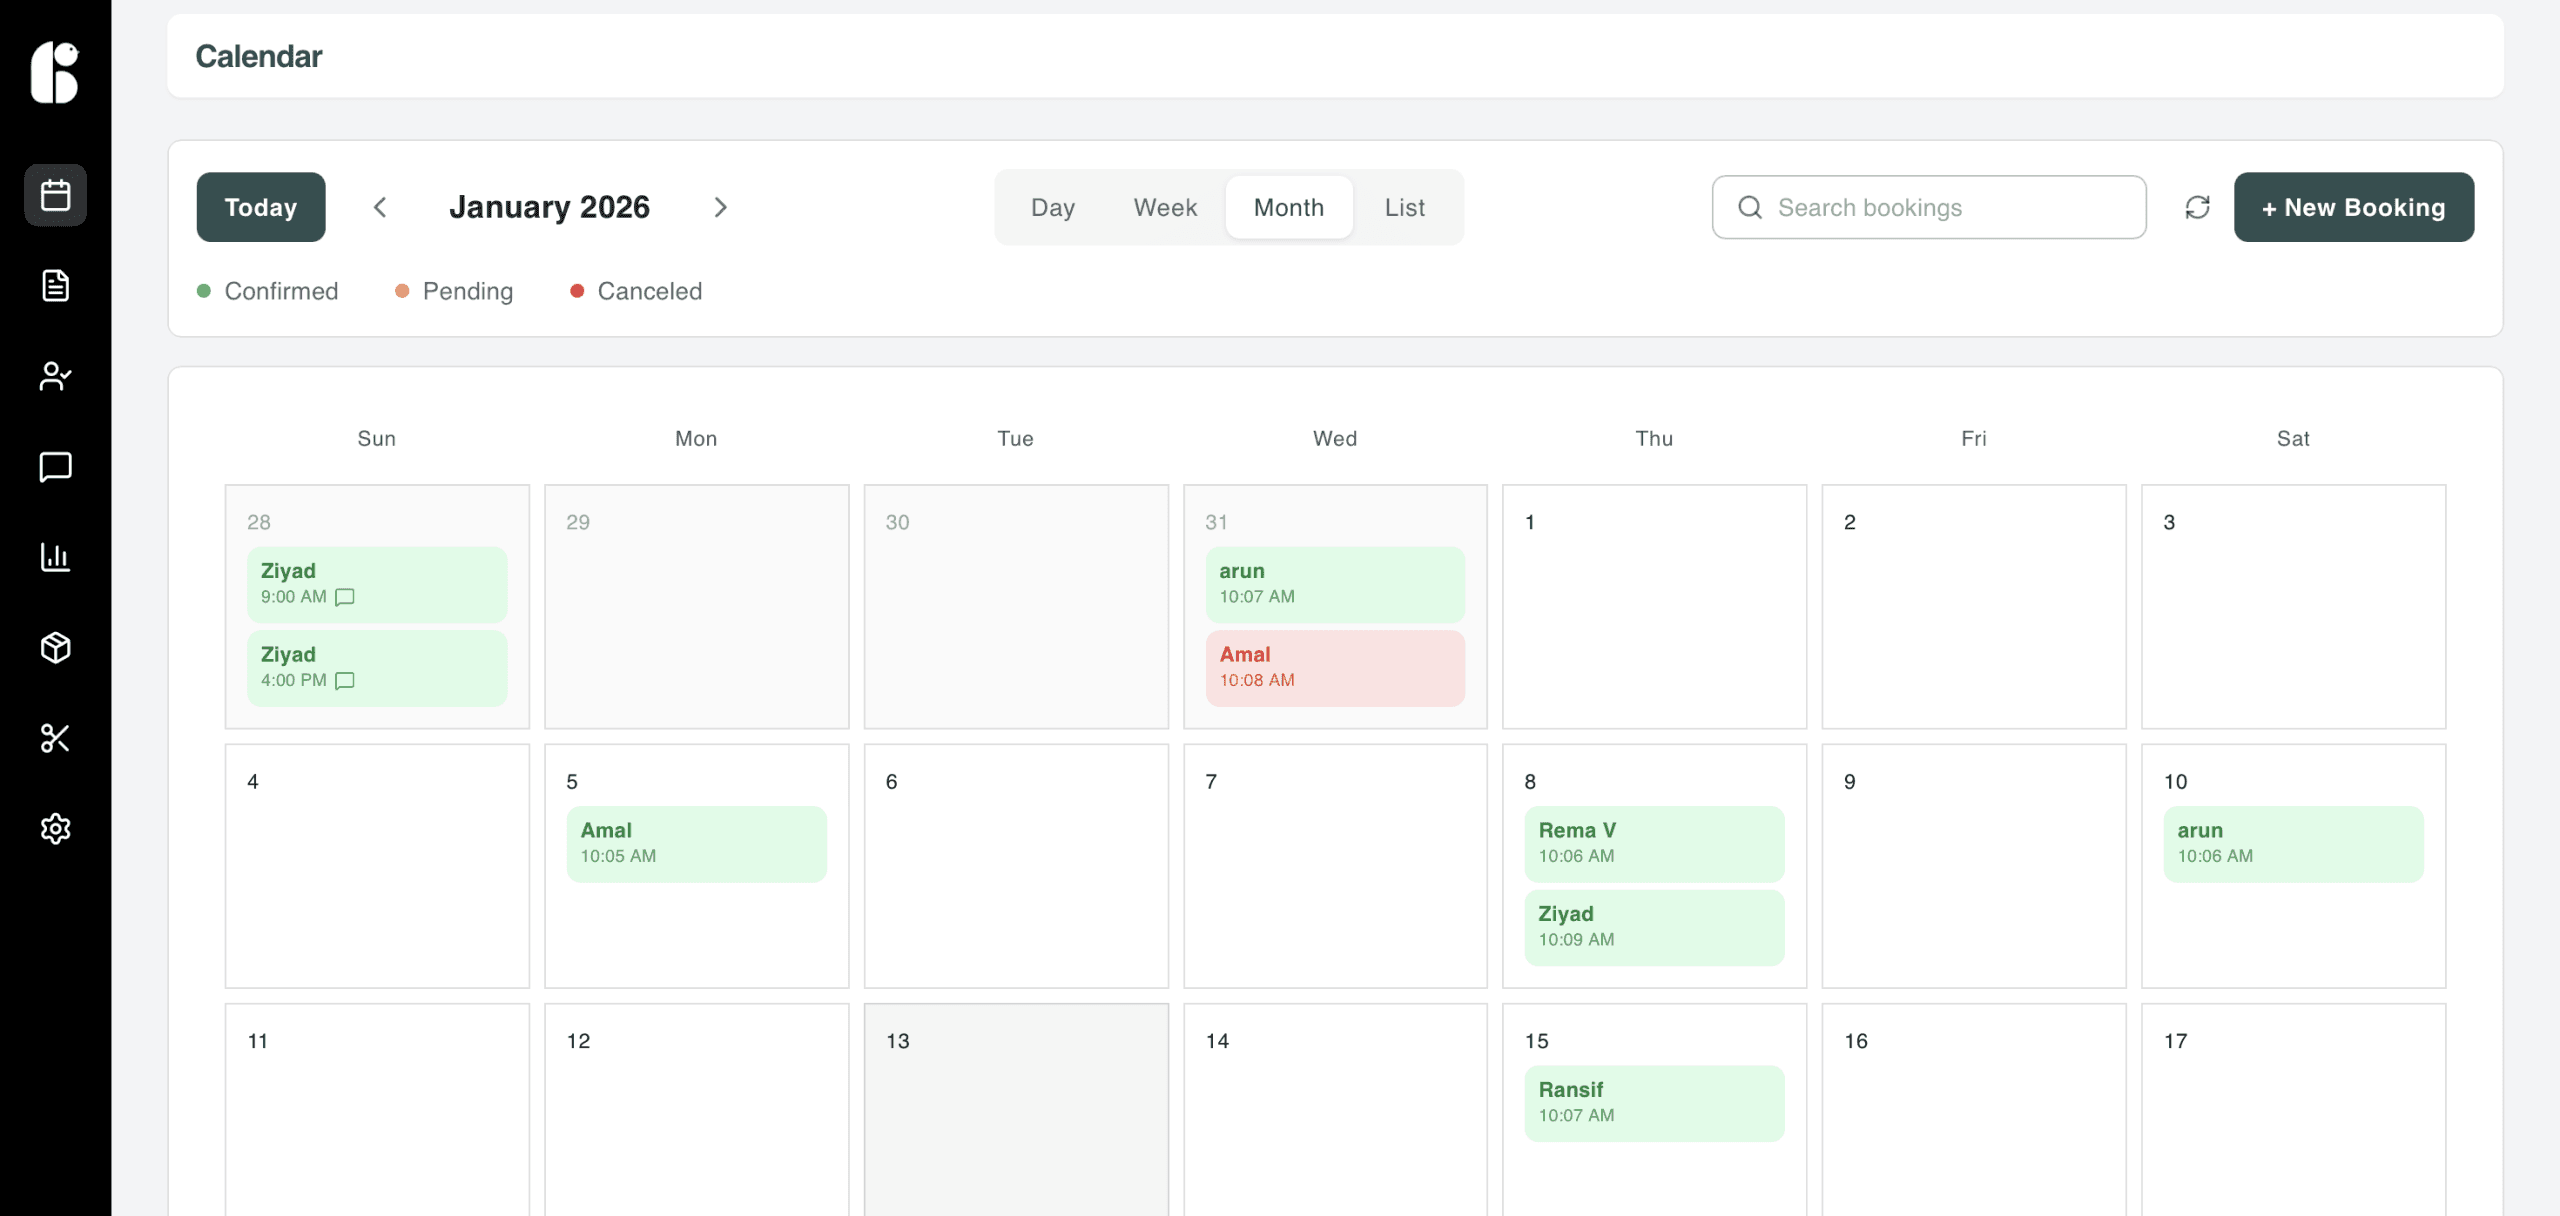Viewport: 2560px width, 1216px height.
Task: Go to next month with right chevron
Action: coord(720,207)
